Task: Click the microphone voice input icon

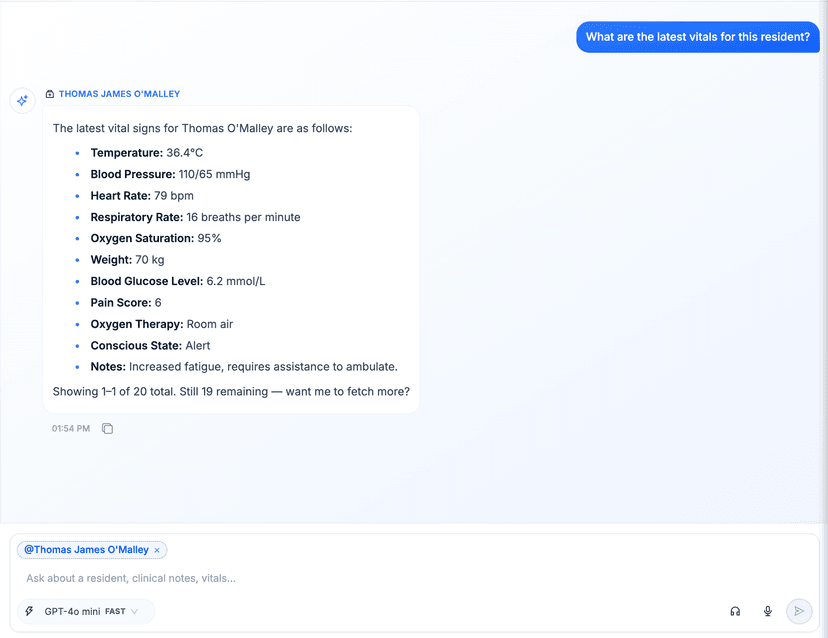Action: (768, 611)
